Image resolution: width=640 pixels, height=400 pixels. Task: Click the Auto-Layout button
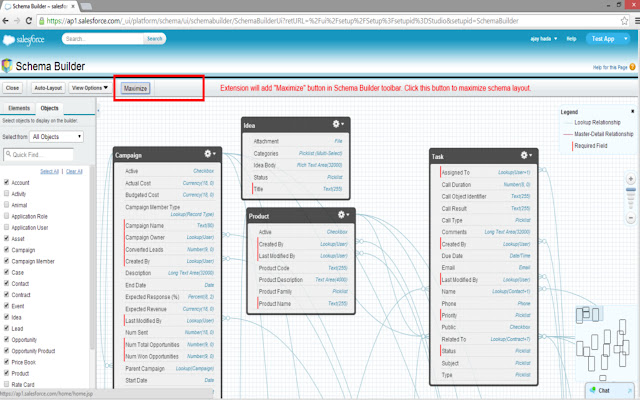click(x=48, y=88)
